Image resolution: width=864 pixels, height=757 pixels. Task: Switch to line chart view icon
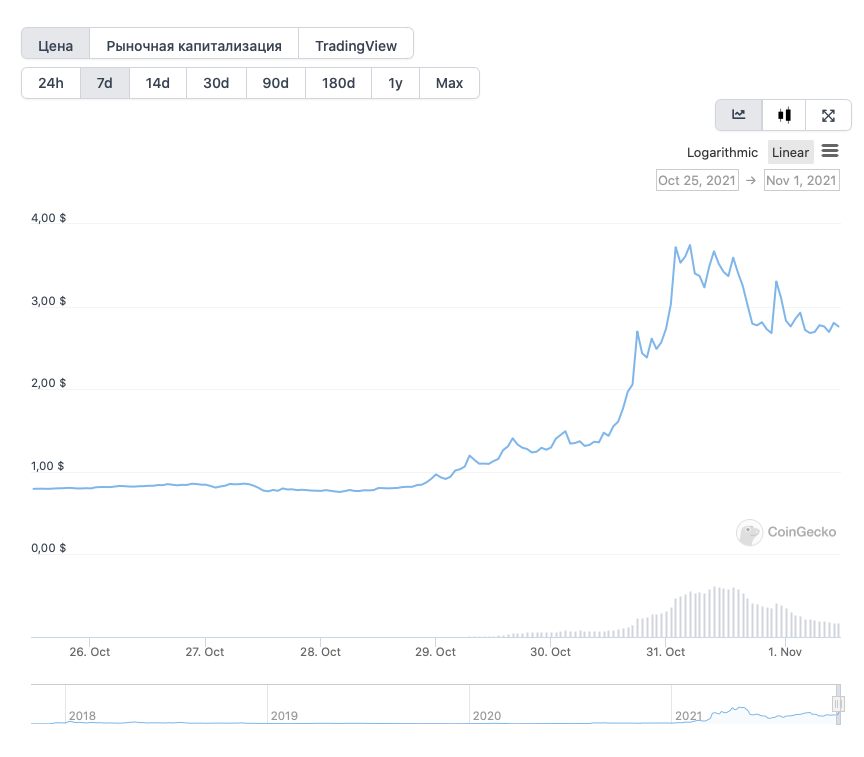point(739,115)
